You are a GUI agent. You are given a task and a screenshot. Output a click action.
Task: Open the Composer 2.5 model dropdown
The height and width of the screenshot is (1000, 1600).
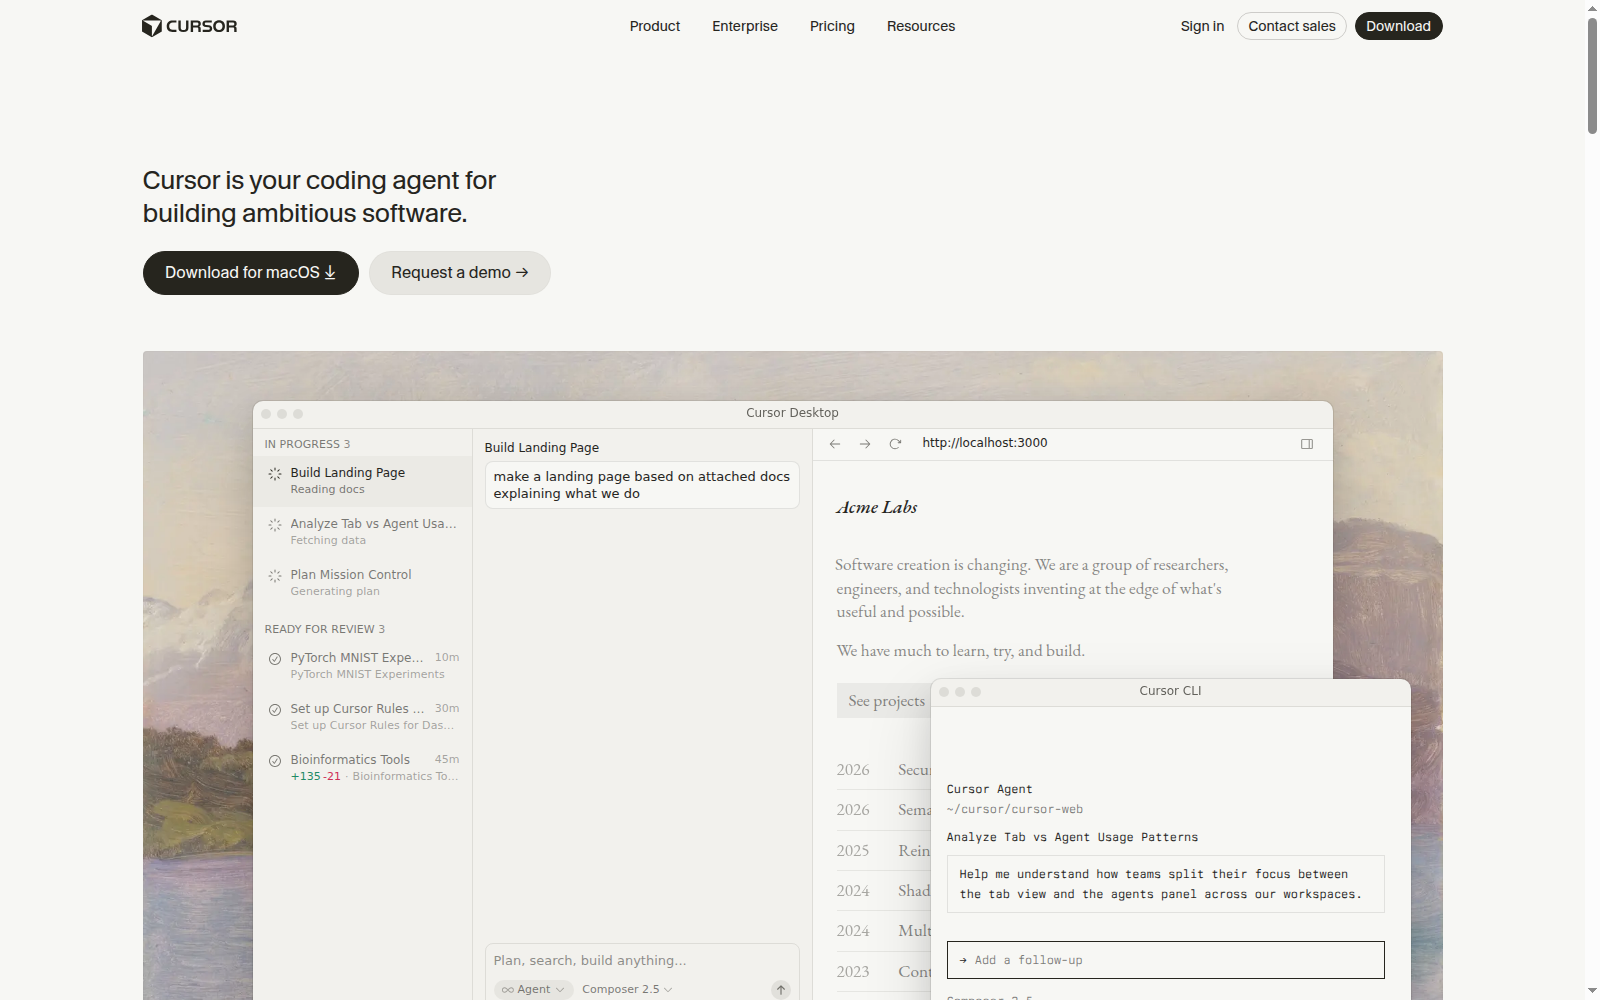point(627,989)
